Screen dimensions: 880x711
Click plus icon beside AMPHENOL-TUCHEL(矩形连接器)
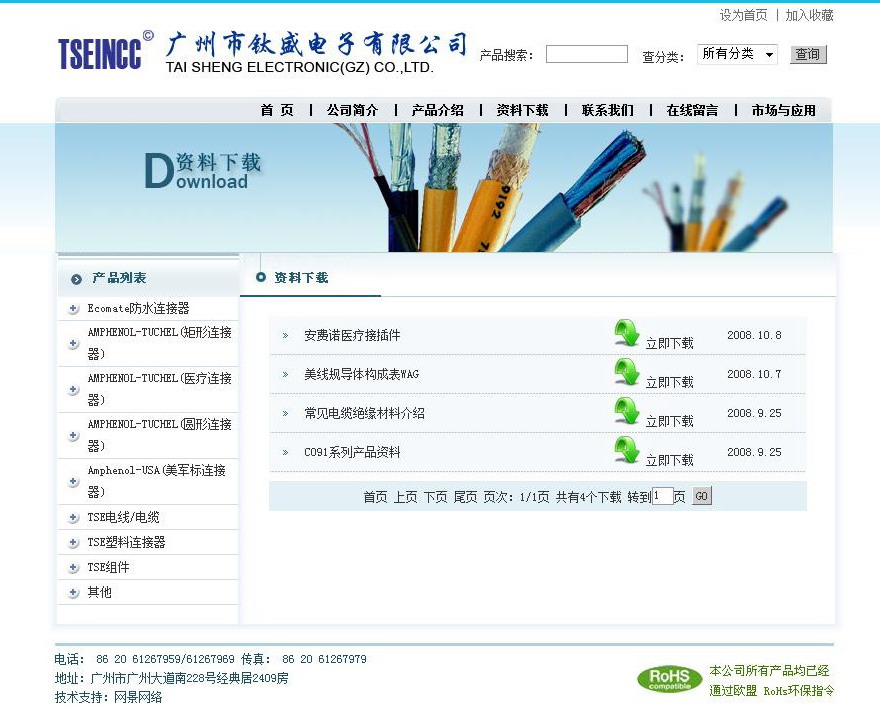point(73,343)
